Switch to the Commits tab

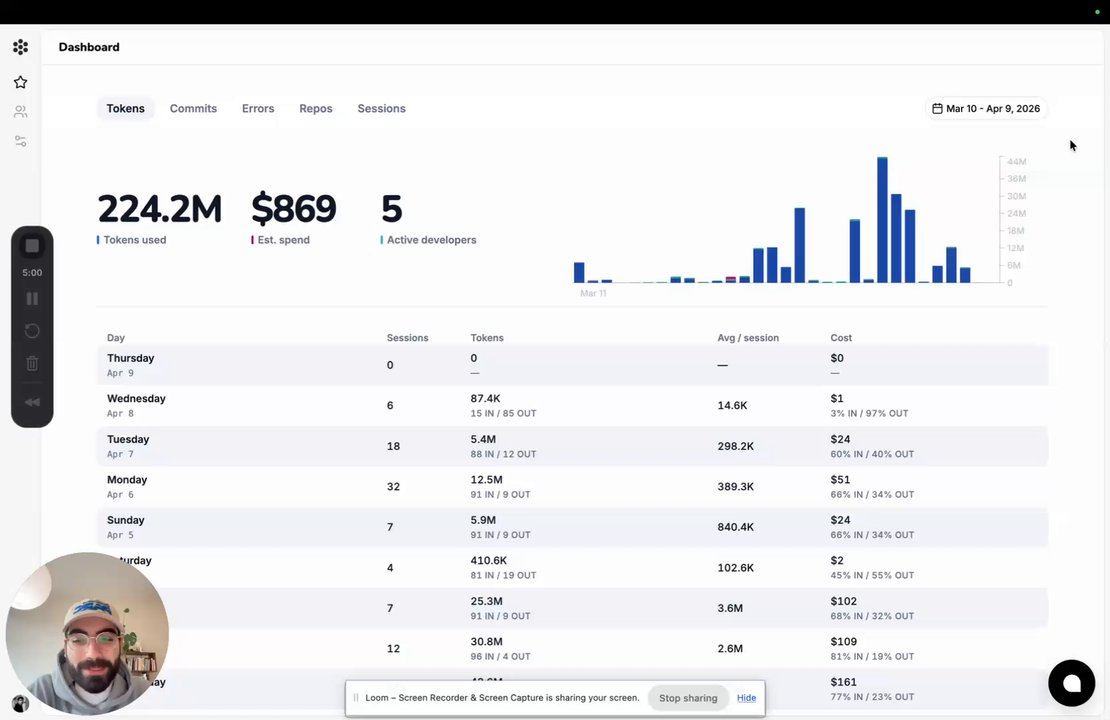click(x=193, y=108)
